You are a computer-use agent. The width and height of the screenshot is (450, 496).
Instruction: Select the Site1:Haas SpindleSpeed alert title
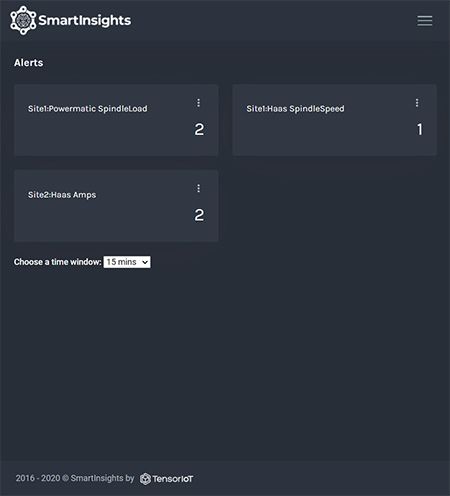[295, 109]
